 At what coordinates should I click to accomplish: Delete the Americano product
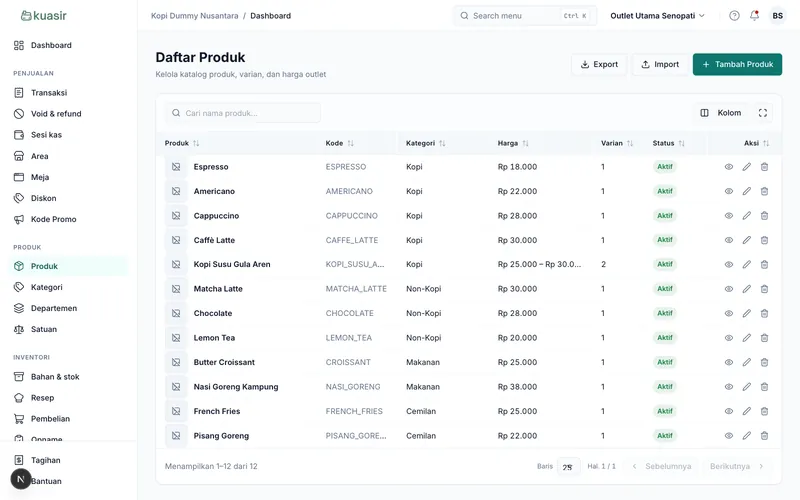(764, 191)
